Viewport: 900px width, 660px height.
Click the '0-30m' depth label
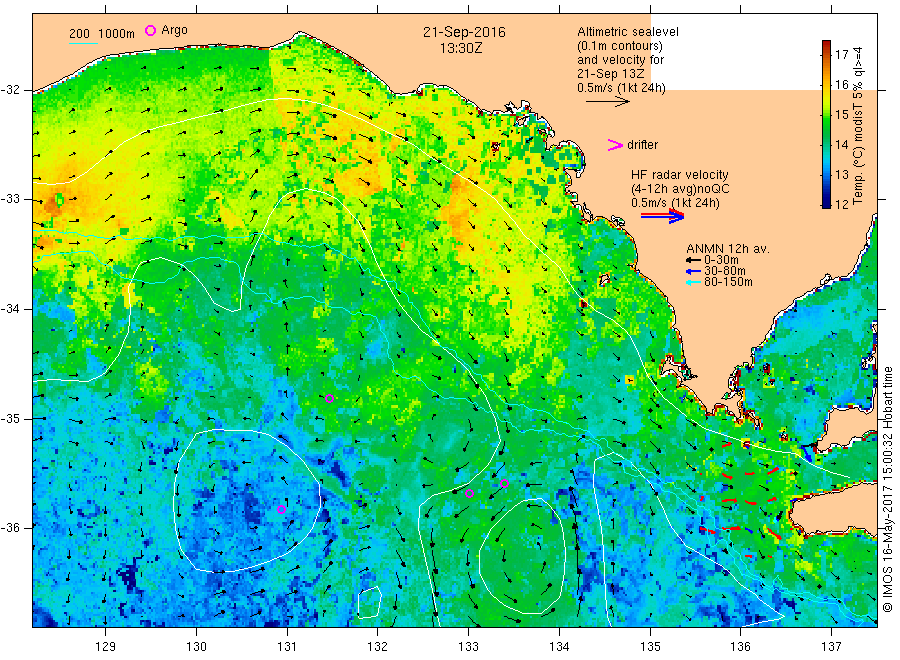[x=721, y=260]
